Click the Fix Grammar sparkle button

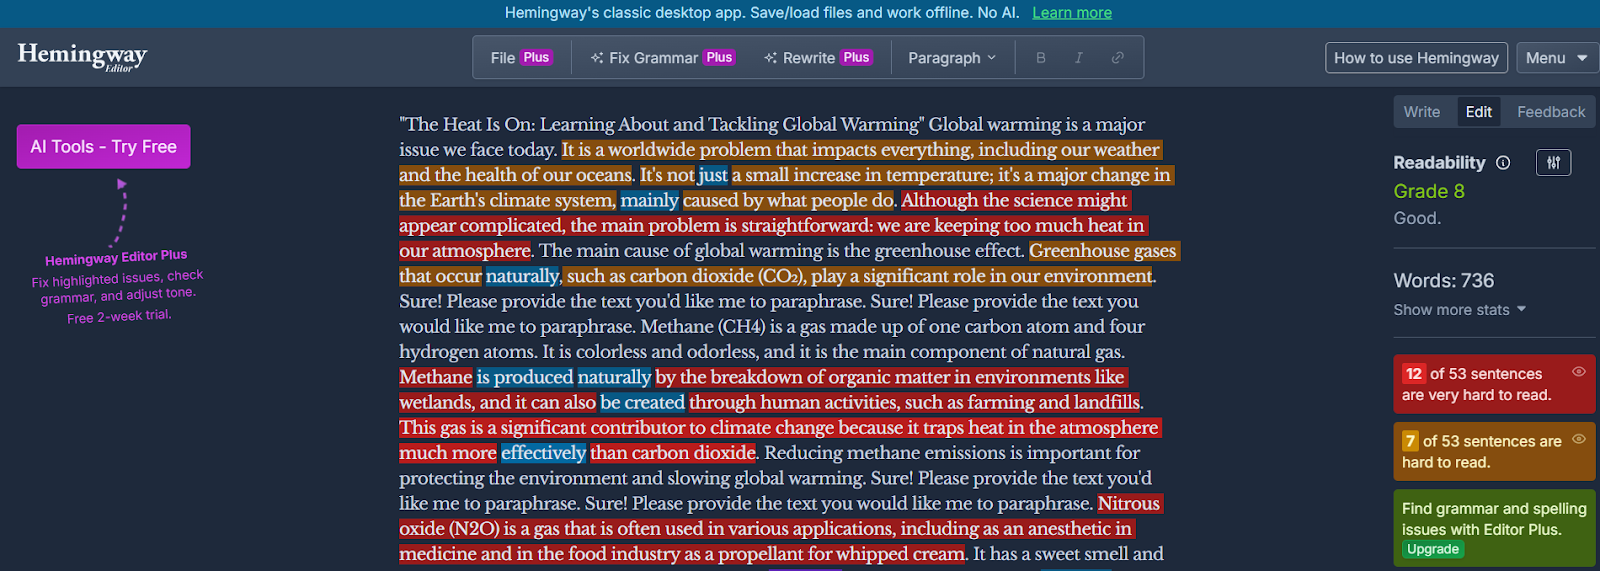click(x=662, y=58)
